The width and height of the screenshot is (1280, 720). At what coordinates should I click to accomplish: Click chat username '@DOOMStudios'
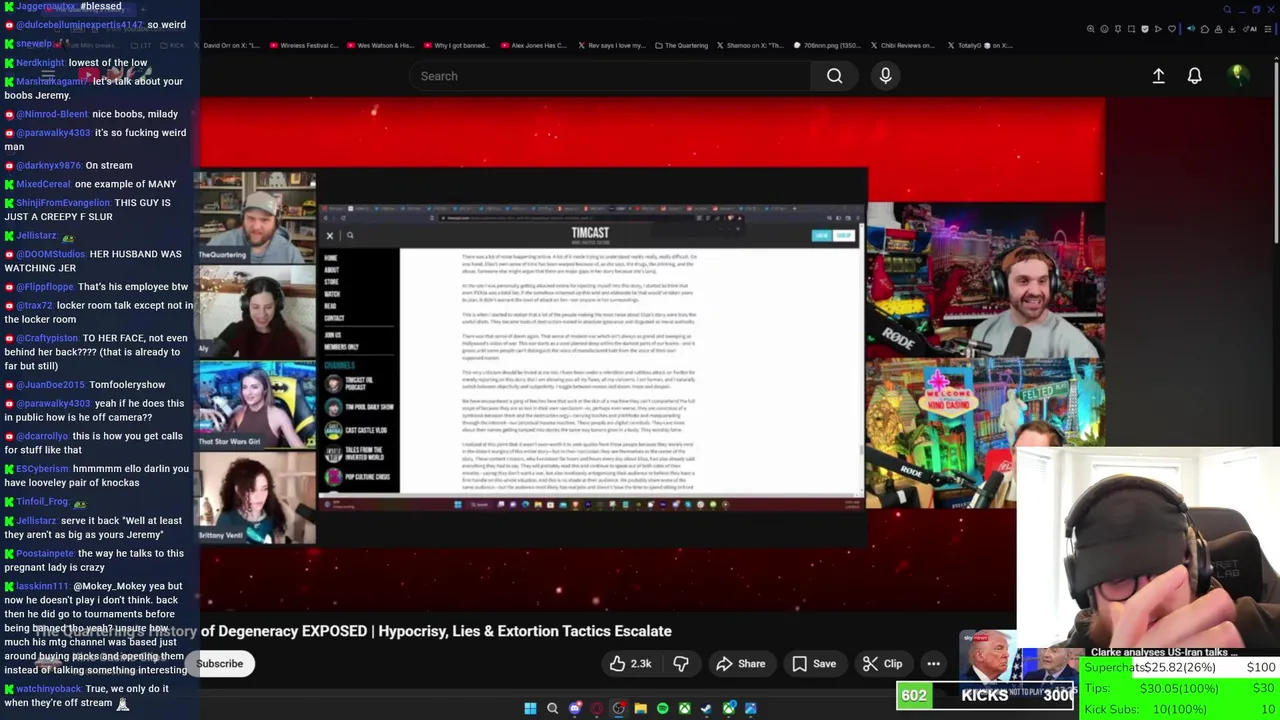(51, 254)
